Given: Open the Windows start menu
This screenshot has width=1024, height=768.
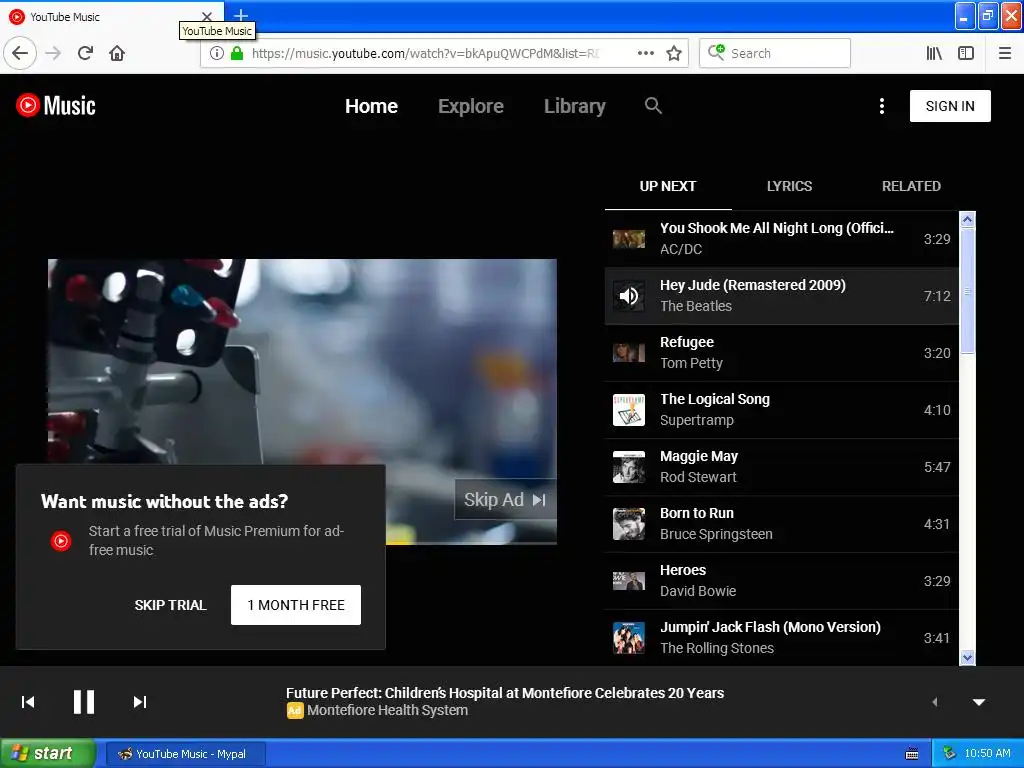Looking at the screenshot, I should (48, 754).
